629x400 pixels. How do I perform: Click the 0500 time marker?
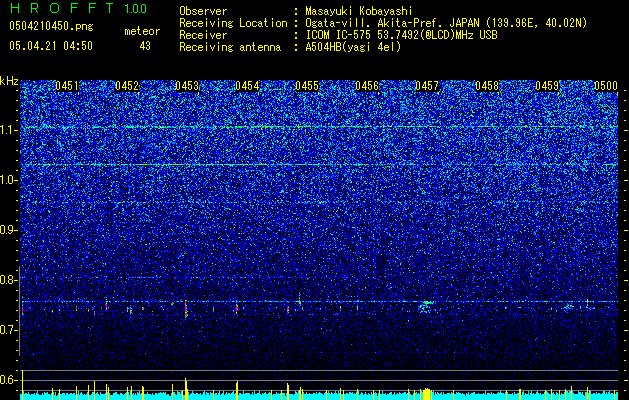tap(606, 86)
